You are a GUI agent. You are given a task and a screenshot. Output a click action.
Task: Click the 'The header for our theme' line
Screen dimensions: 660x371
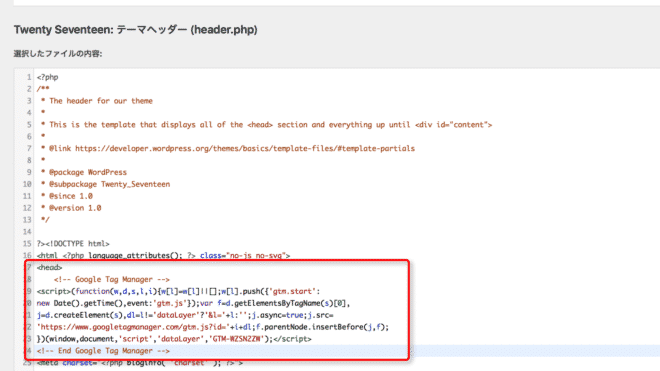coord(97,101)
